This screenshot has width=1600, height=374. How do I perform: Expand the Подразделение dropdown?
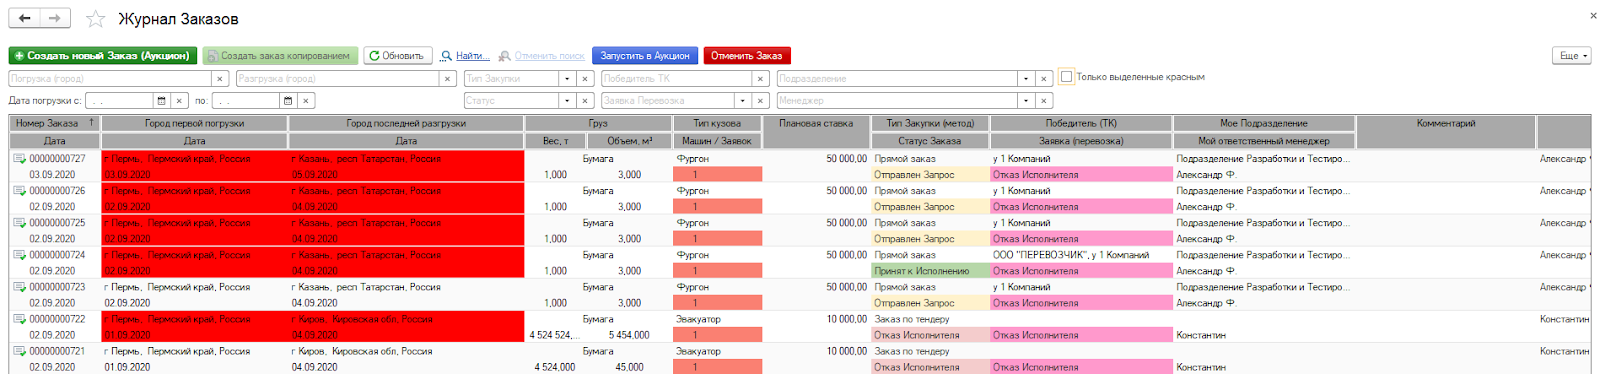coord(1025,79)
